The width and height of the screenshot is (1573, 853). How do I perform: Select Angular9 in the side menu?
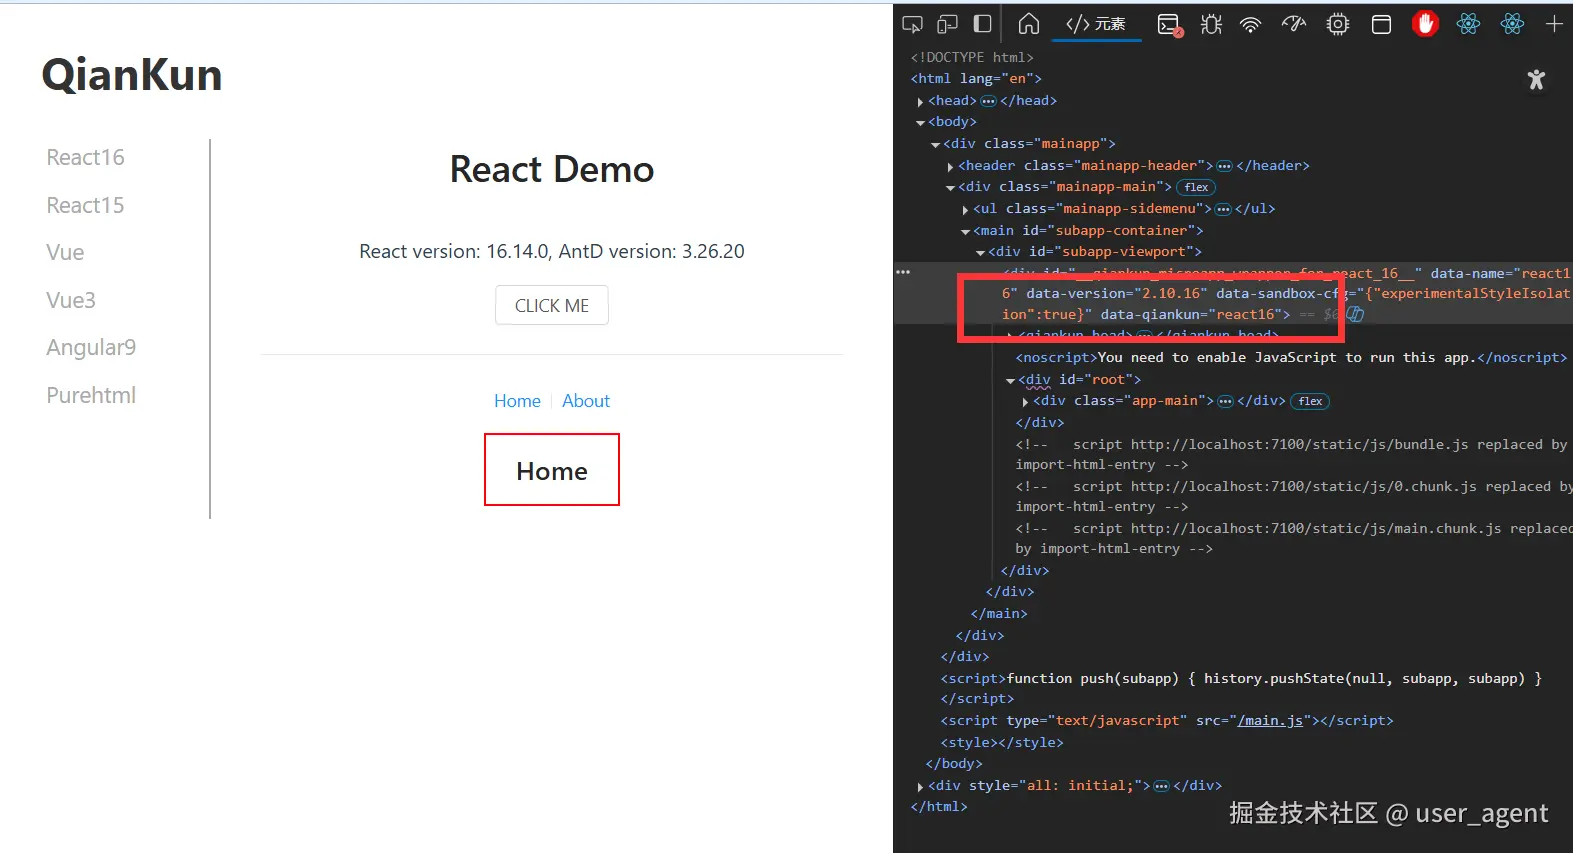pos(91,347)
